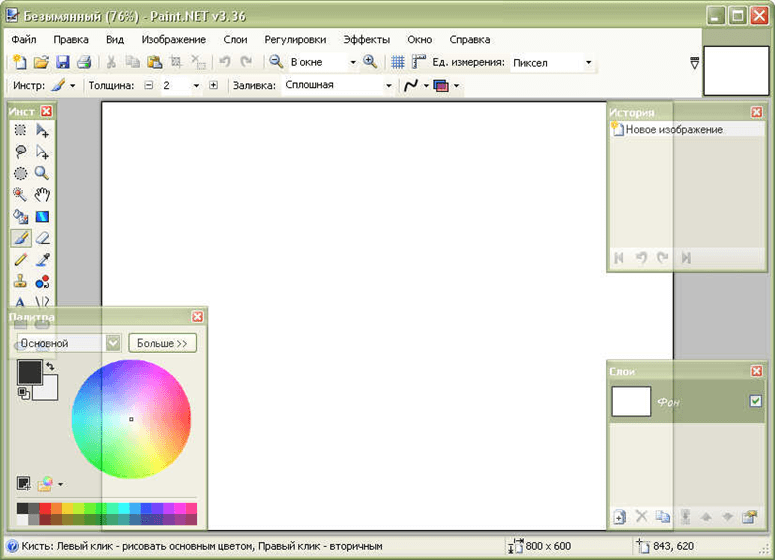Toggle the rulers display

pos(419,62)
